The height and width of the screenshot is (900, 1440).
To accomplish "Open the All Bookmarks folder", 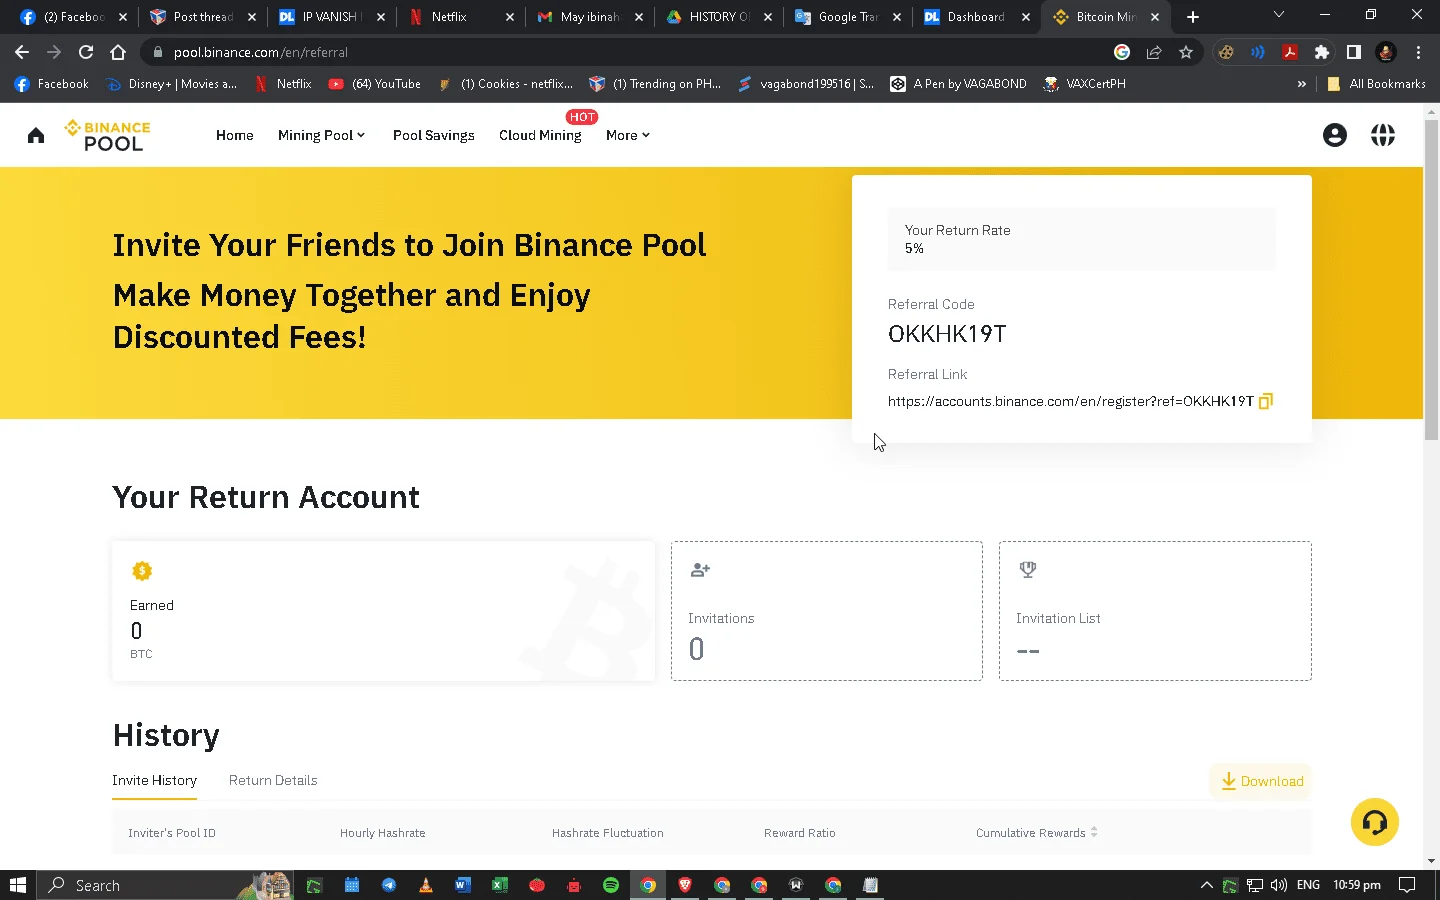I will [1376, 84].
